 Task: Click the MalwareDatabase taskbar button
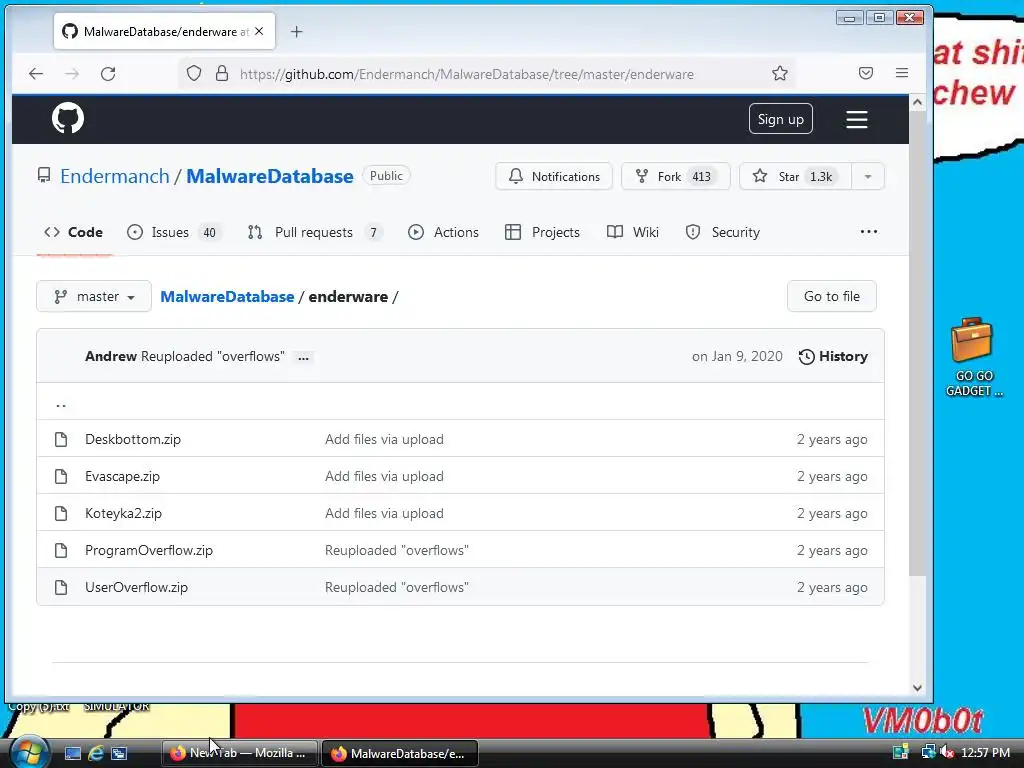click(x=400, y=753)
